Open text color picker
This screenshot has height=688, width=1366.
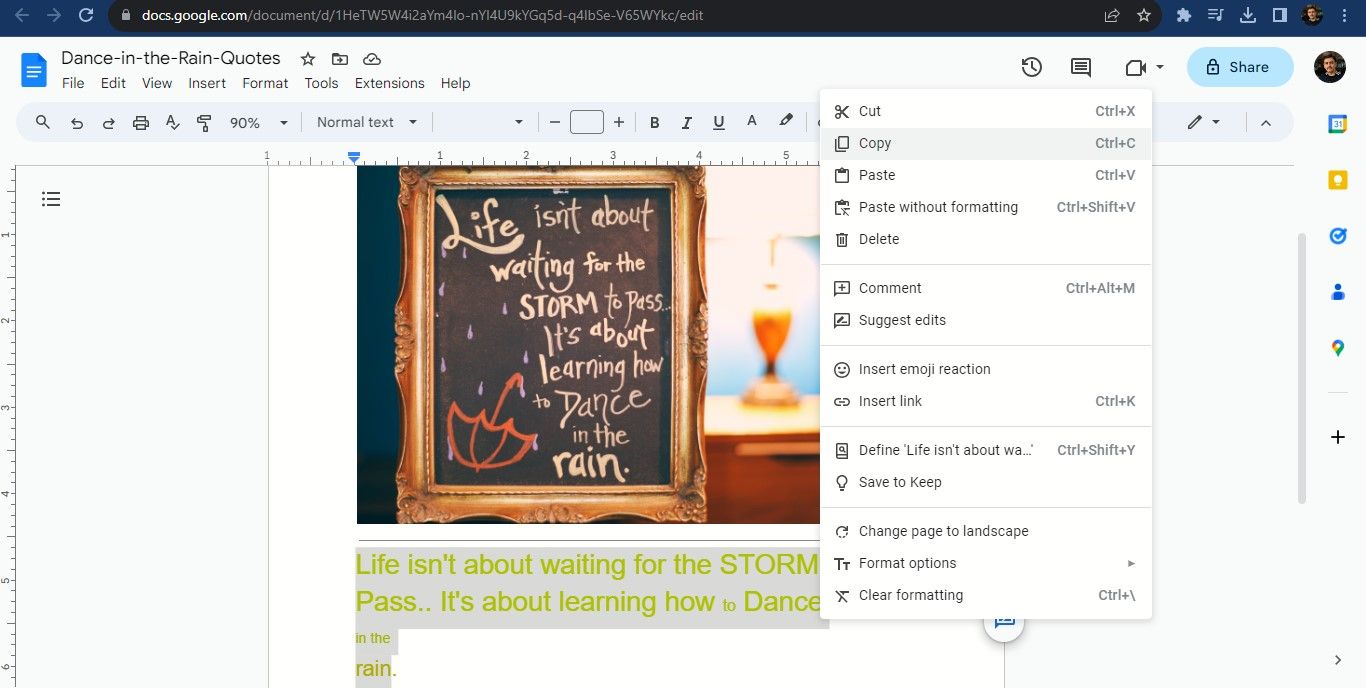tap(751, 122)
